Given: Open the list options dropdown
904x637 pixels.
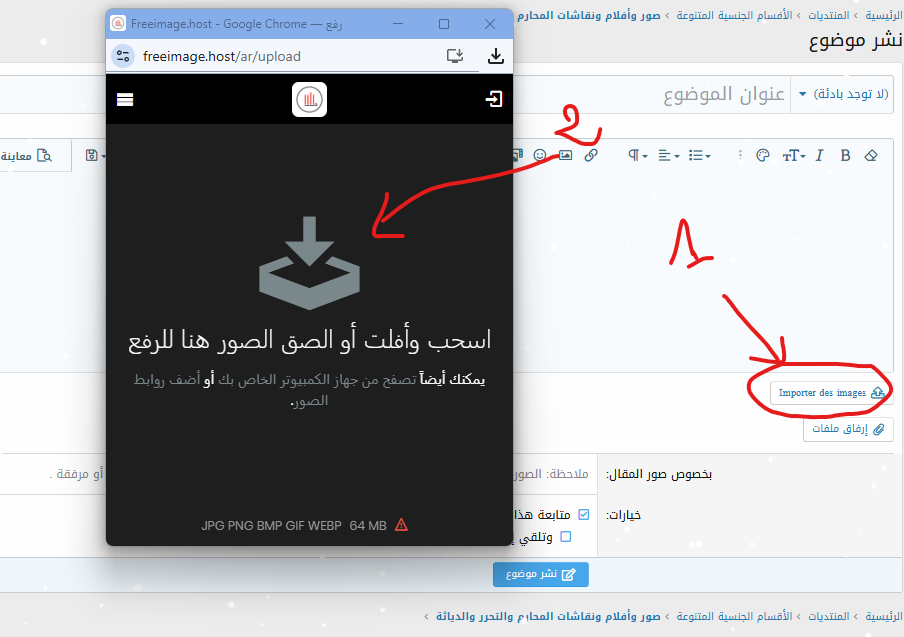Looking at the screenshot, I should tap(699, 156).
